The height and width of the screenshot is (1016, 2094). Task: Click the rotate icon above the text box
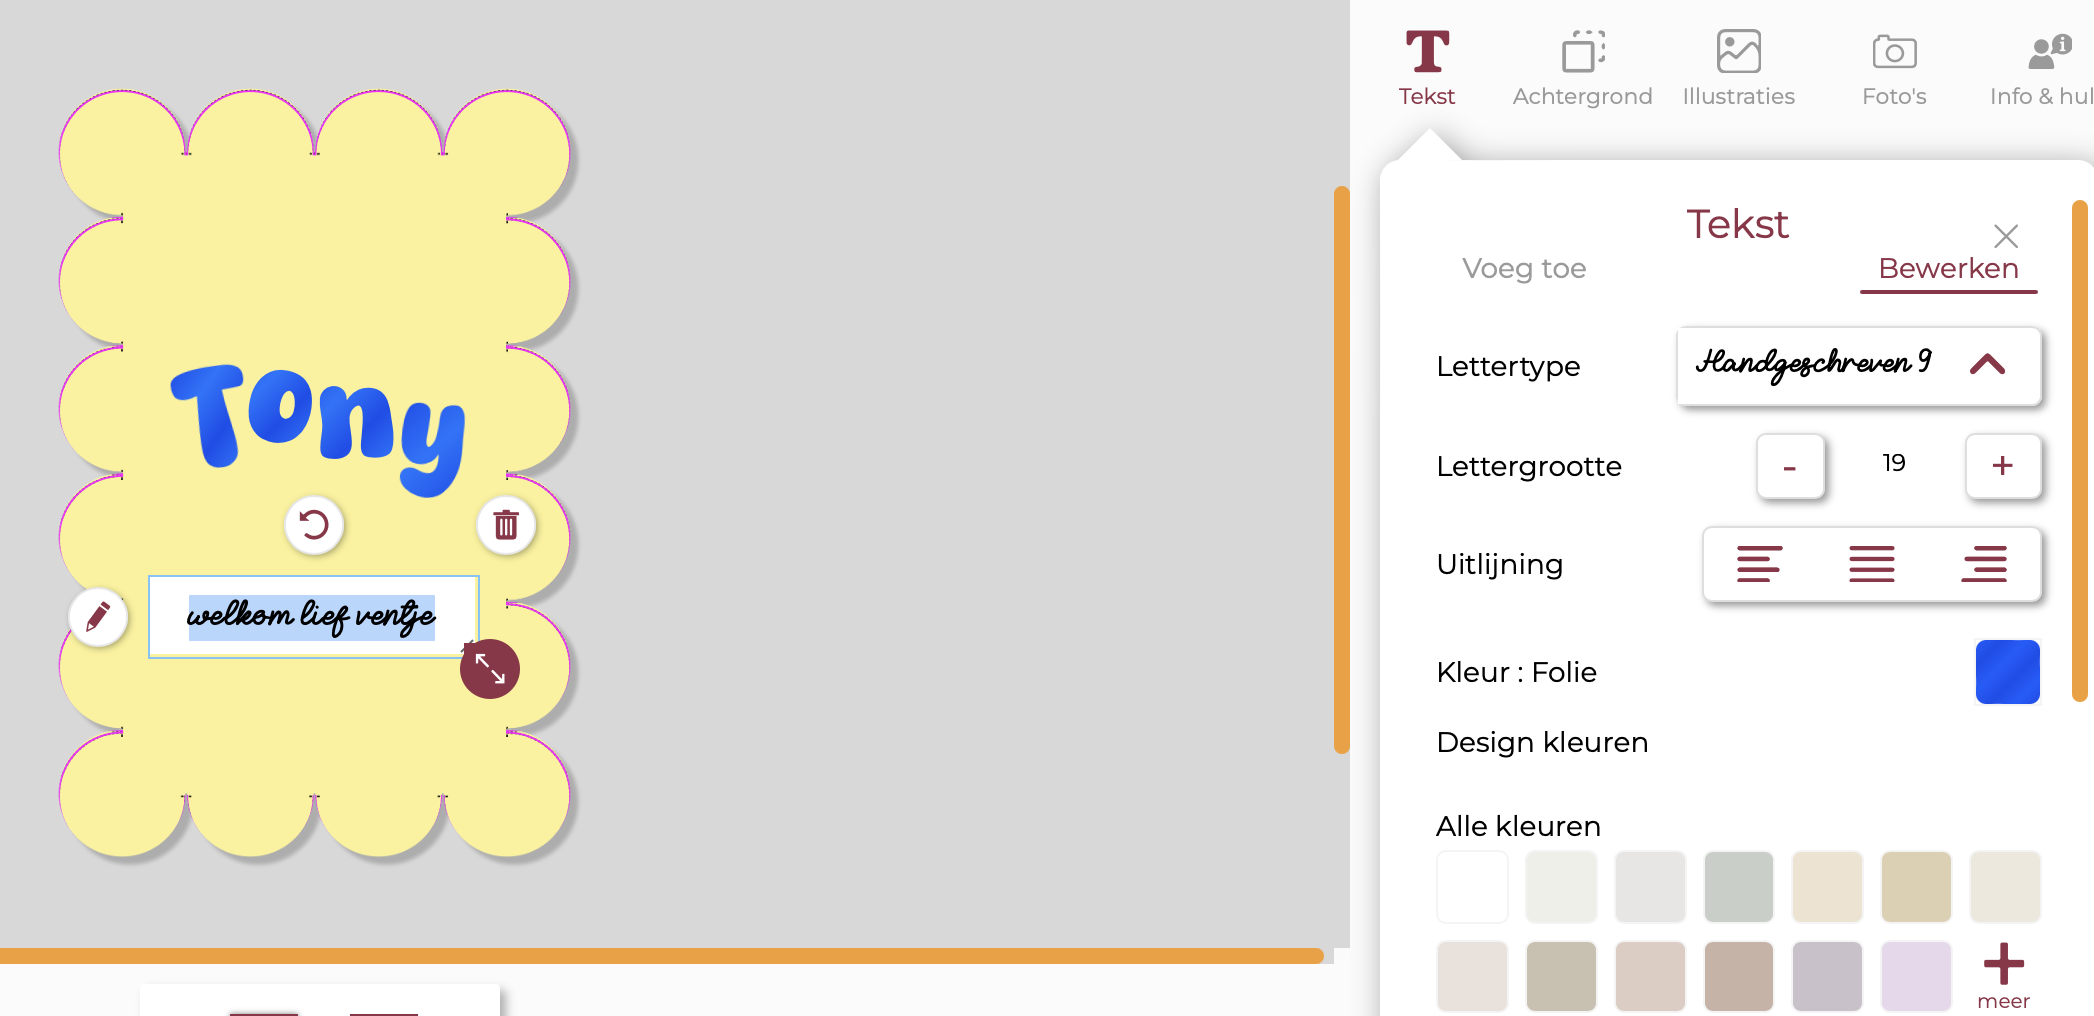[314, 525]
